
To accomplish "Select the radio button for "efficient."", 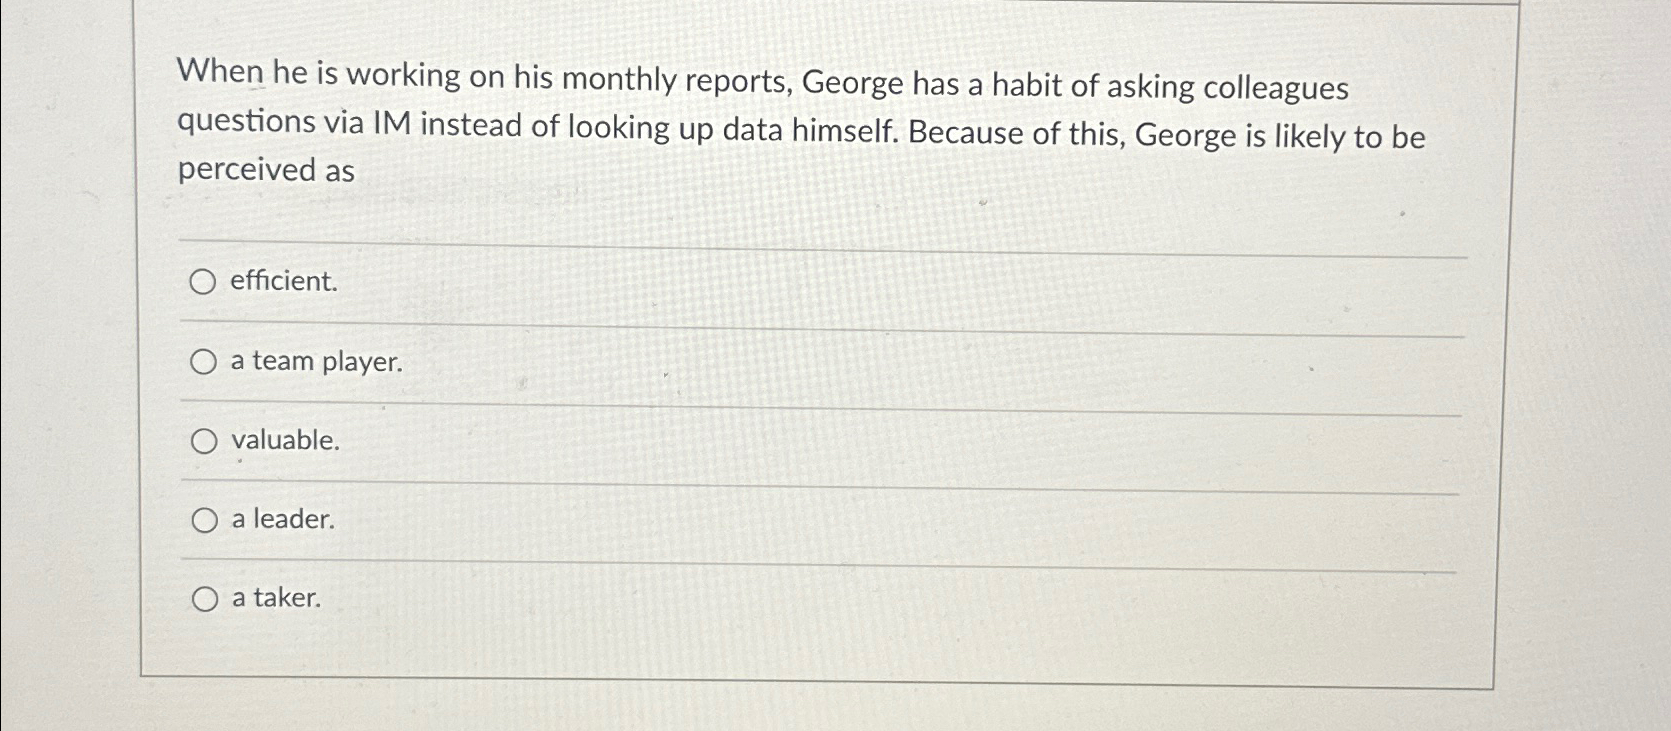I will point(204,283).
